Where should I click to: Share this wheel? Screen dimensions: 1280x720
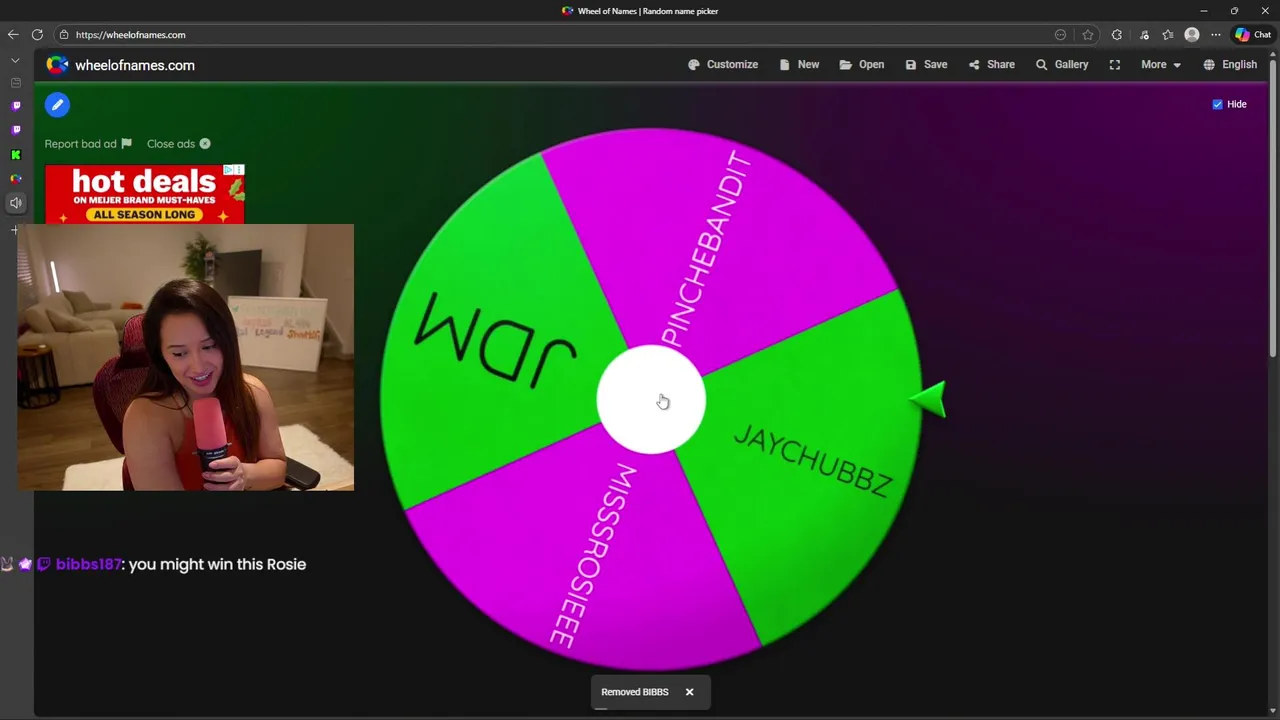[991, 65]
